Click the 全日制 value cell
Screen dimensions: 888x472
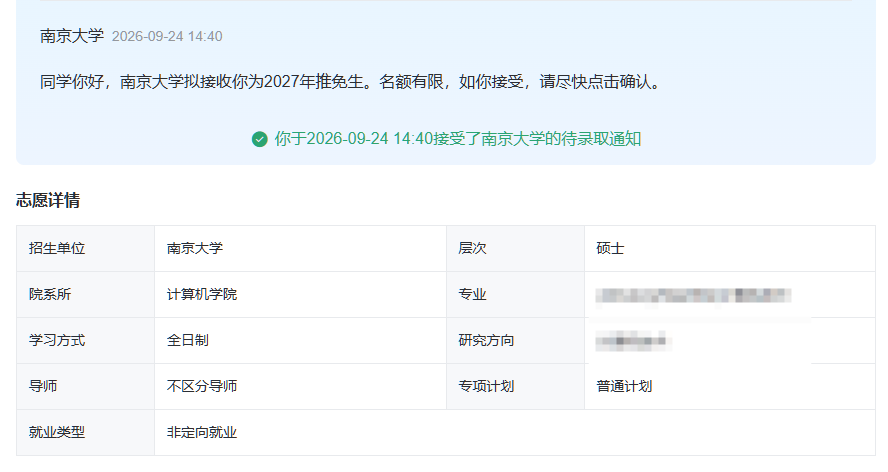(301, 341)
